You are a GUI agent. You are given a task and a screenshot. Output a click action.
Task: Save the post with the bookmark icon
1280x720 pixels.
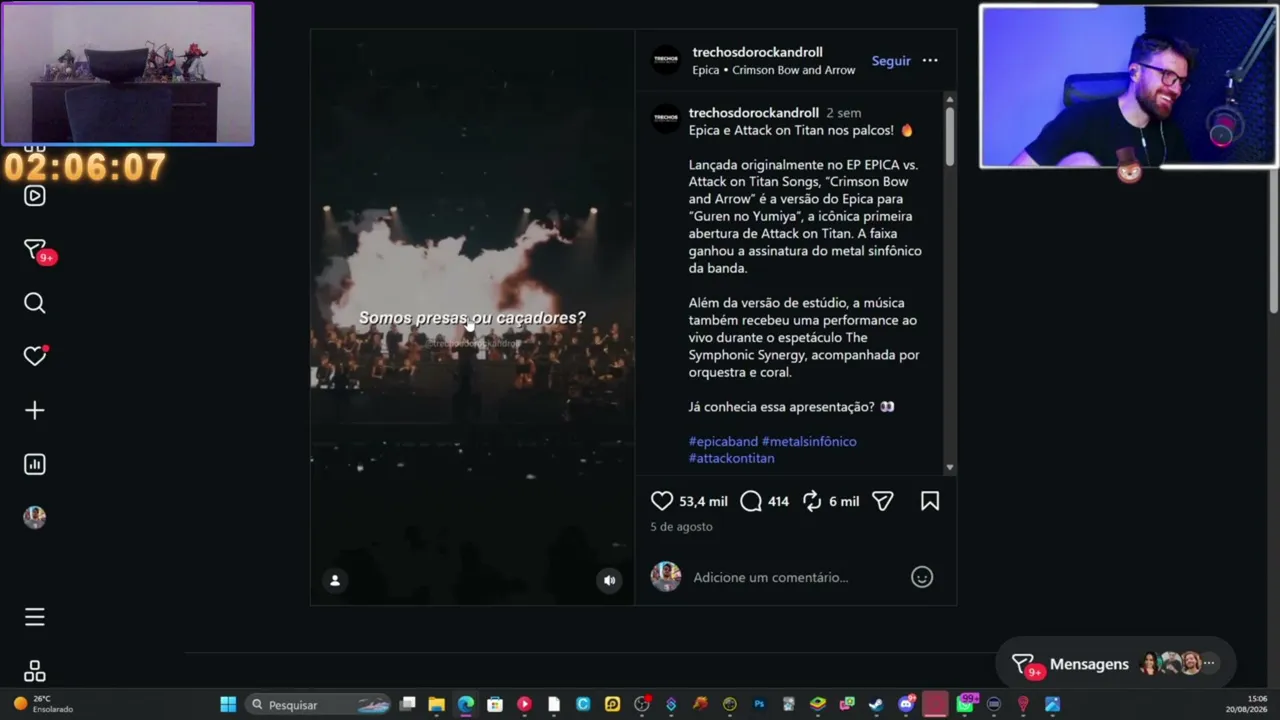930,501
